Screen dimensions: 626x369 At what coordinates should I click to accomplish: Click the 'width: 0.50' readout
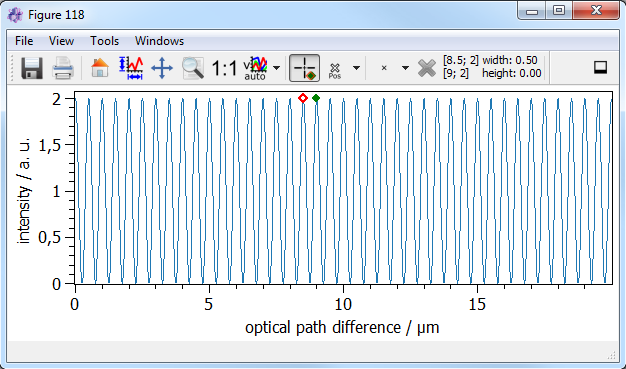510,60
